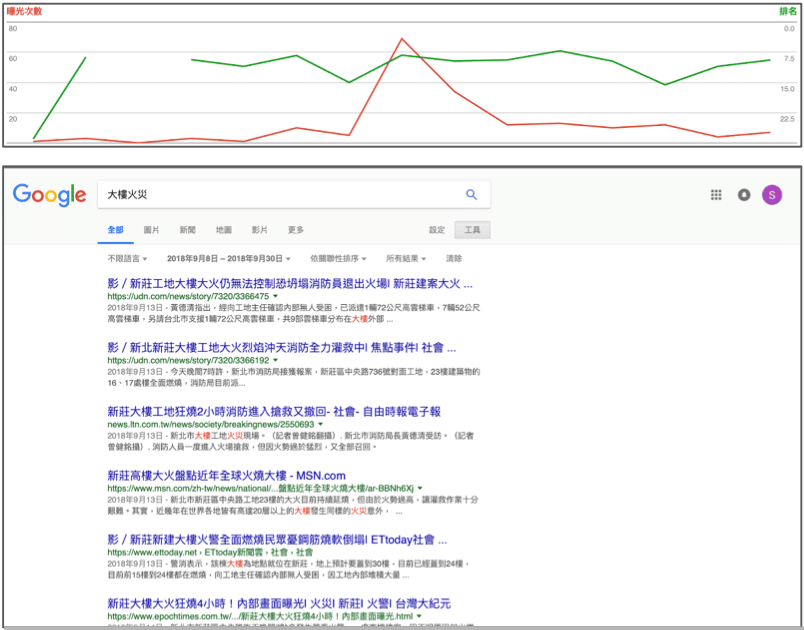The width and height of the screenshot is (804, 630).
Task: Click inside the search box containing 大樓火災
Action: point(200,194)
